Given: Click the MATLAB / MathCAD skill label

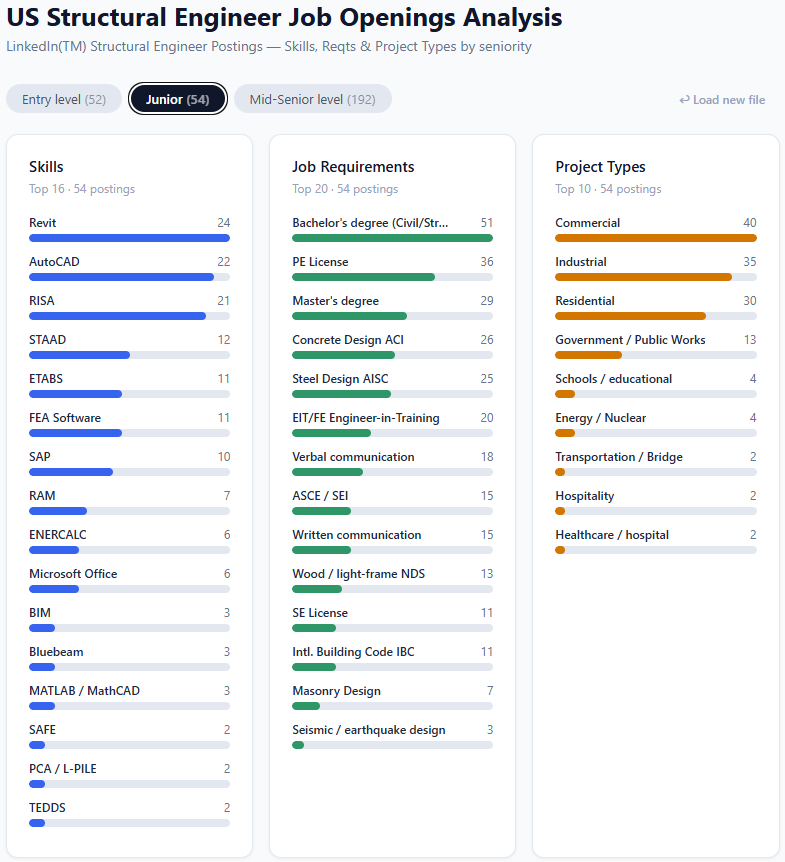Looking at the screenshot, I should (84, 691).
